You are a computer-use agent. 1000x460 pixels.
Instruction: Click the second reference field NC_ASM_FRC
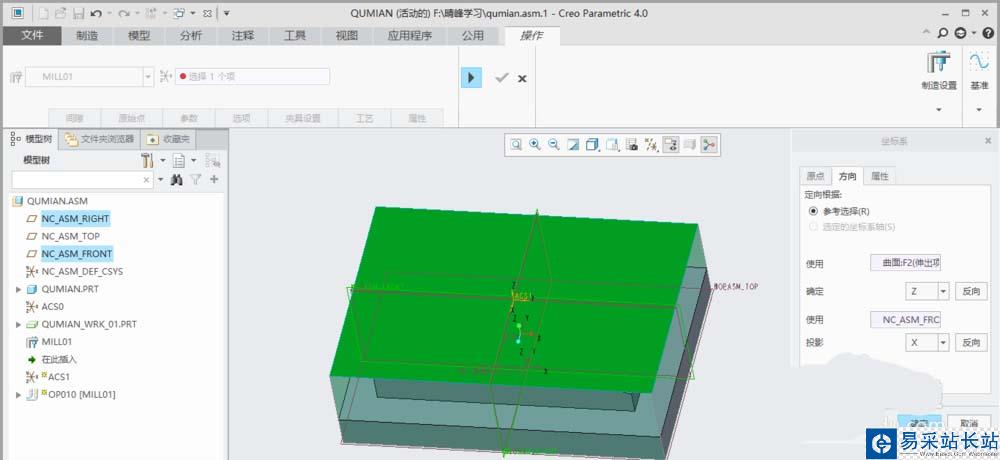point(906,319)
